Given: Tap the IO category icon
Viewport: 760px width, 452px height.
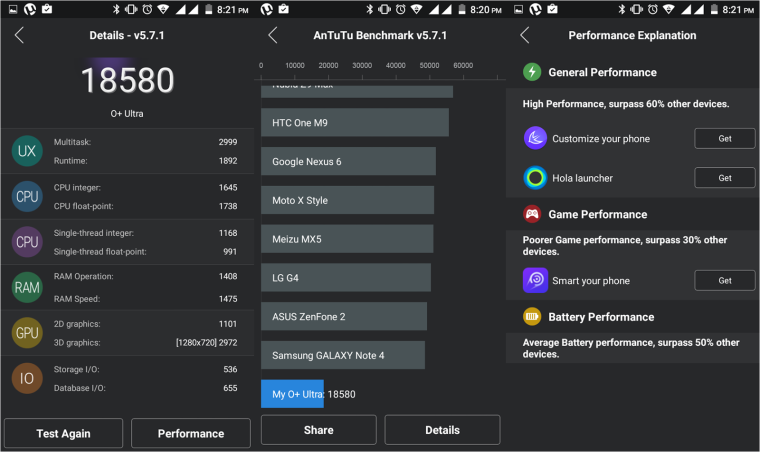Looking at the screenshot, I should coord(27,377).
